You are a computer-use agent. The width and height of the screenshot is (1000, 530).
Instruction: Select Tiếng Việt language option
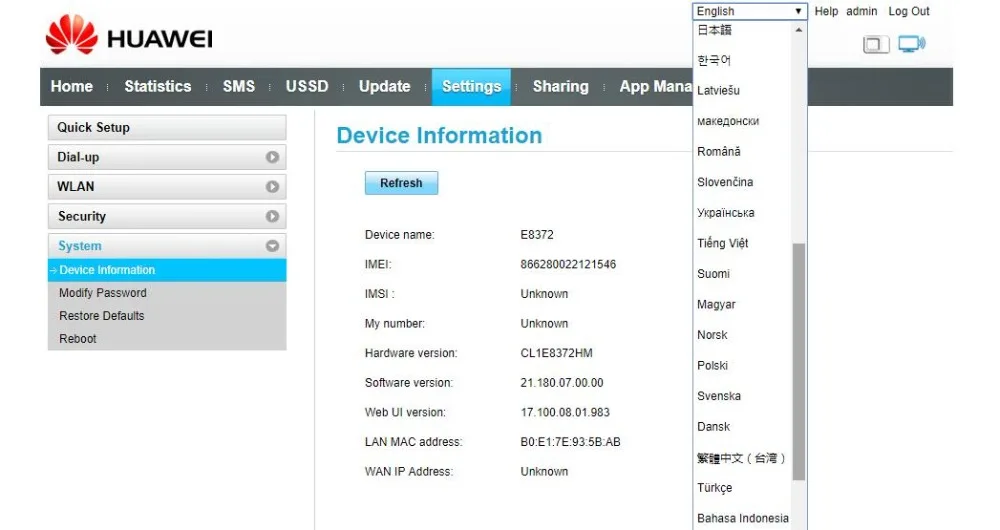point(723,243)
